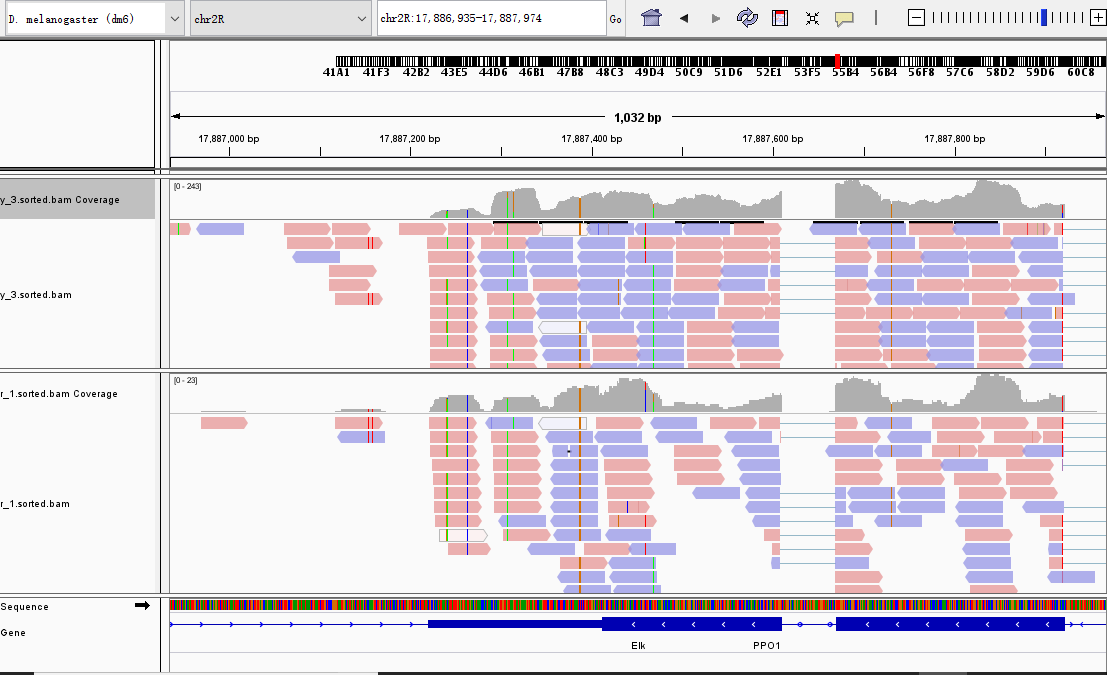Refresh the display with the circular arrows icon
The height and width of the screenshot is (675, 1107).
tap(747, 18)
